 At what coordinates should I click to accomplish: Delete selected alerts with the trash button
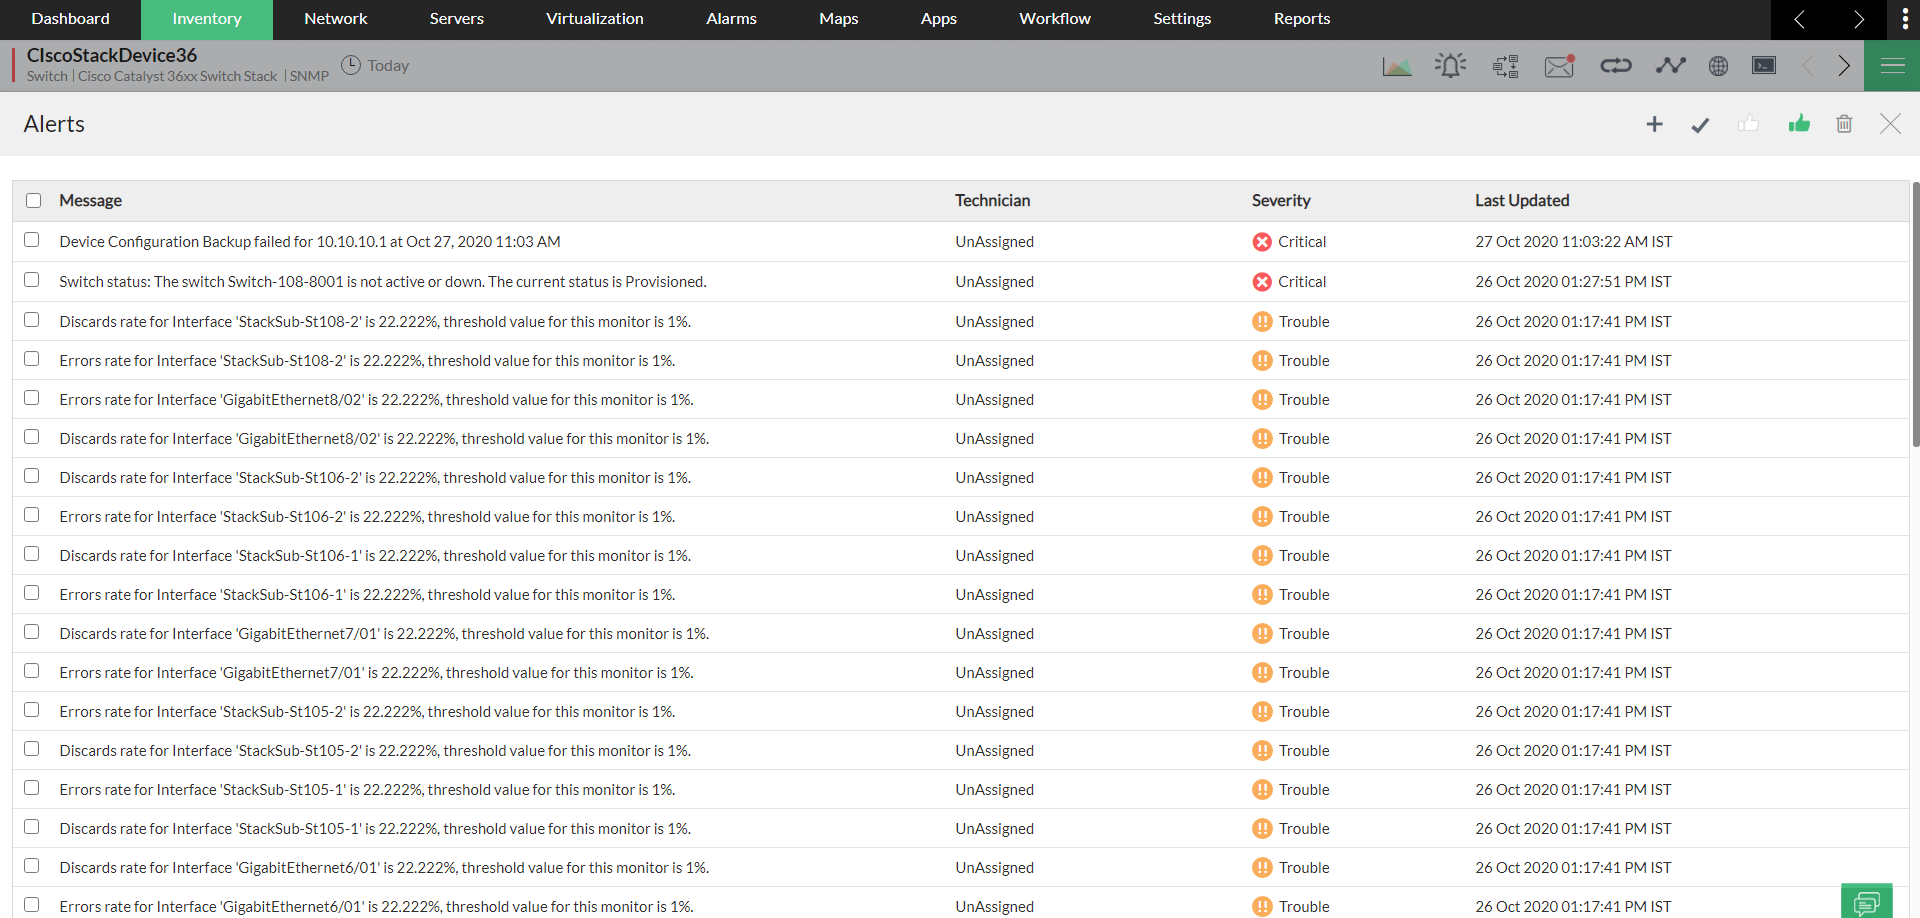tap(1844, 123)
